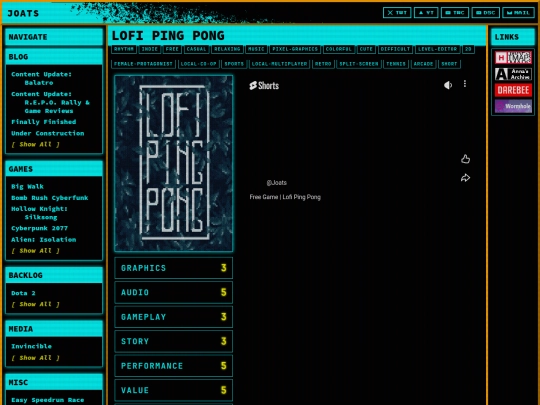Click the JOATS site logo

[x=23, y=13]
